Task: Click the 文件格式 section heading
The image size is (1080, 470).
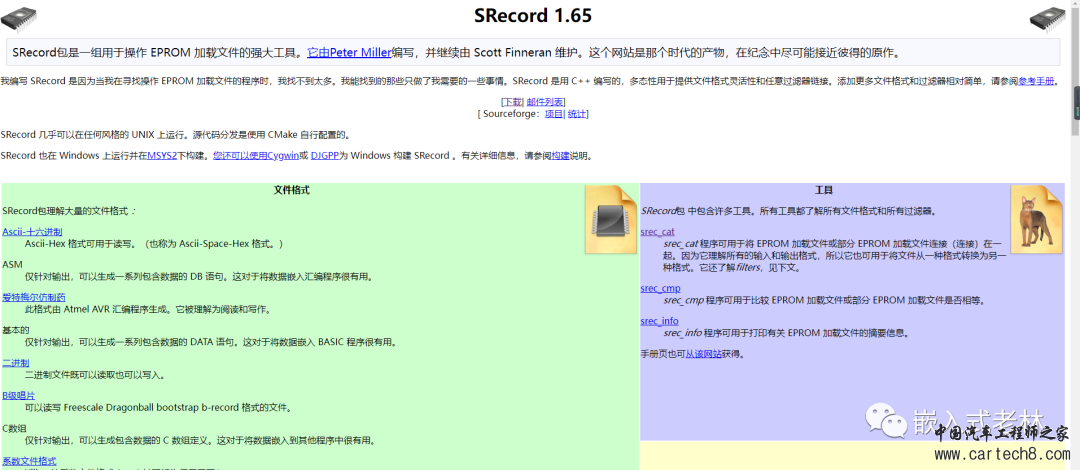Action: pyautogui.click(x=292, y=190)
